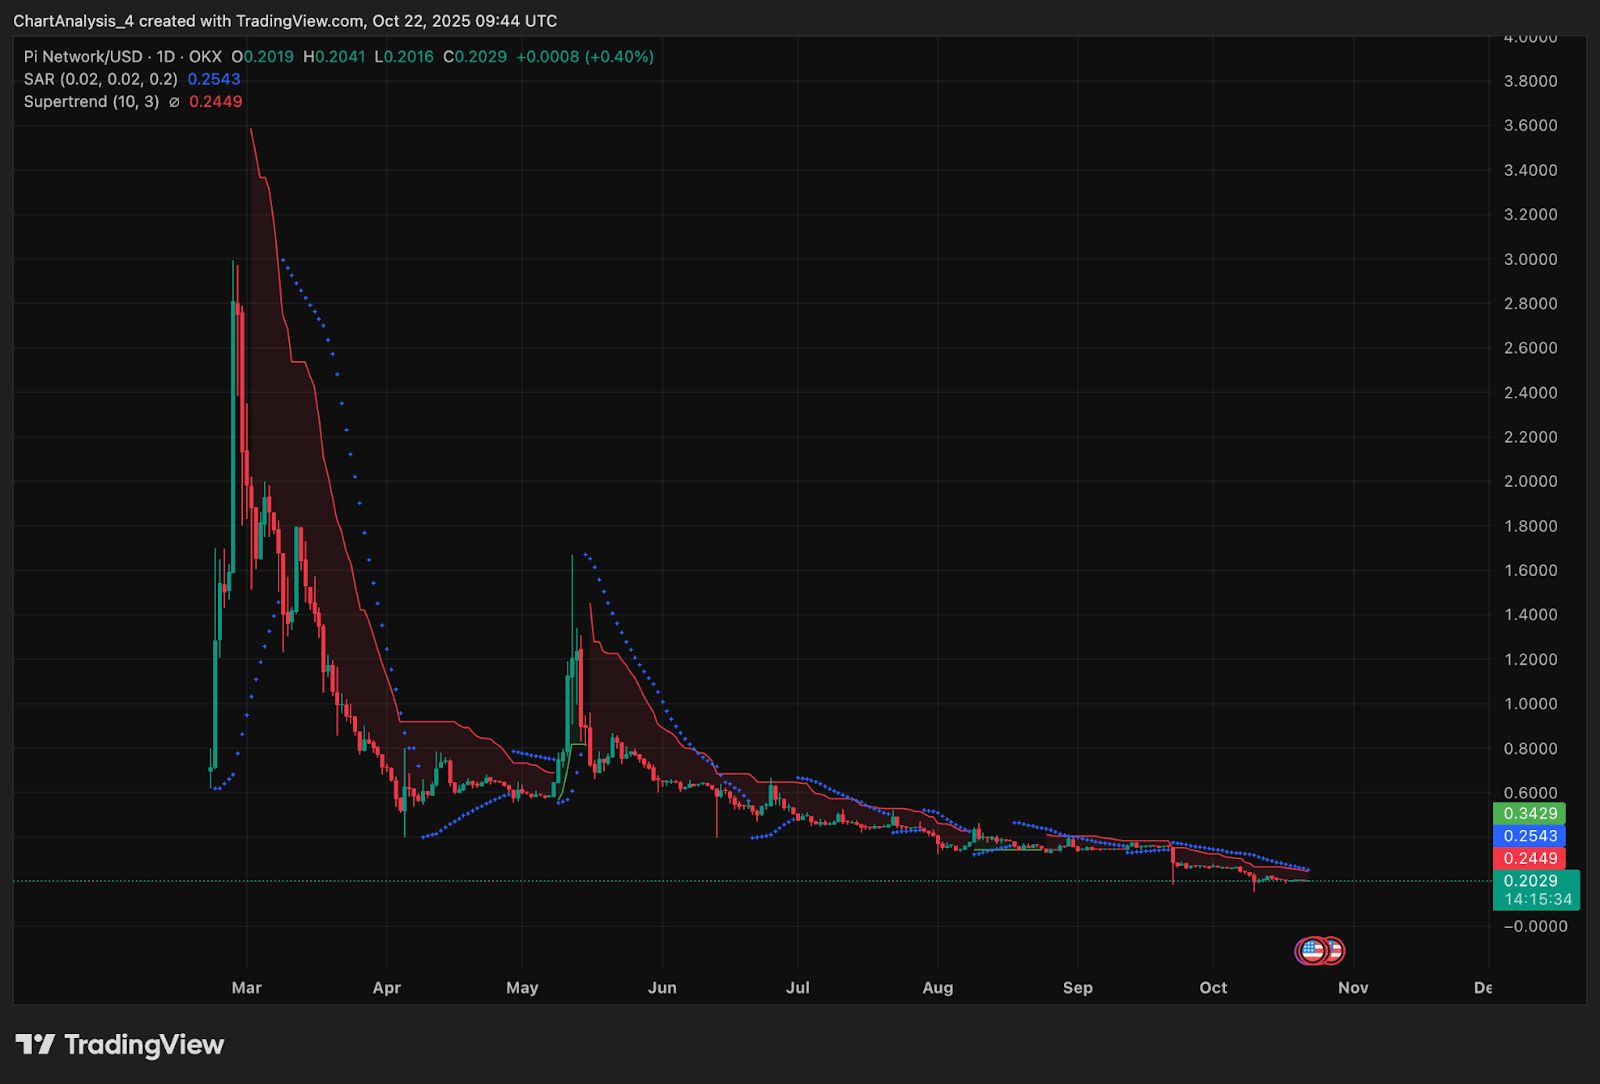
Task: Click the green 0.3429 price tag
Action: 1529,813
